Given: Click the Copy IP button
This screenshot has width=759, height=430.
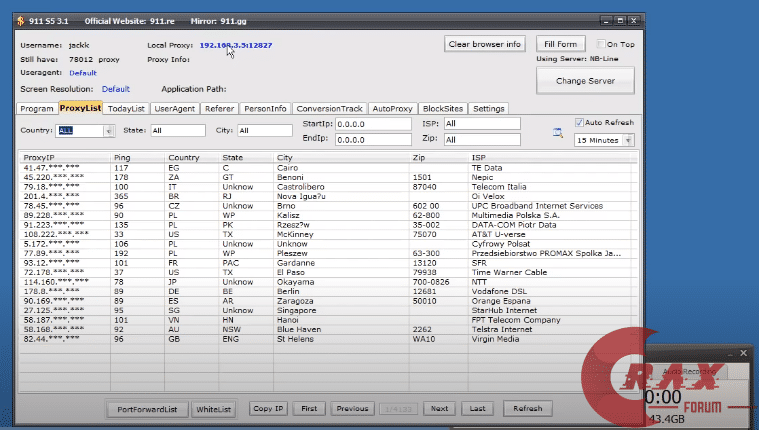Looking at the screenshot, I should (x=268, y=408).
